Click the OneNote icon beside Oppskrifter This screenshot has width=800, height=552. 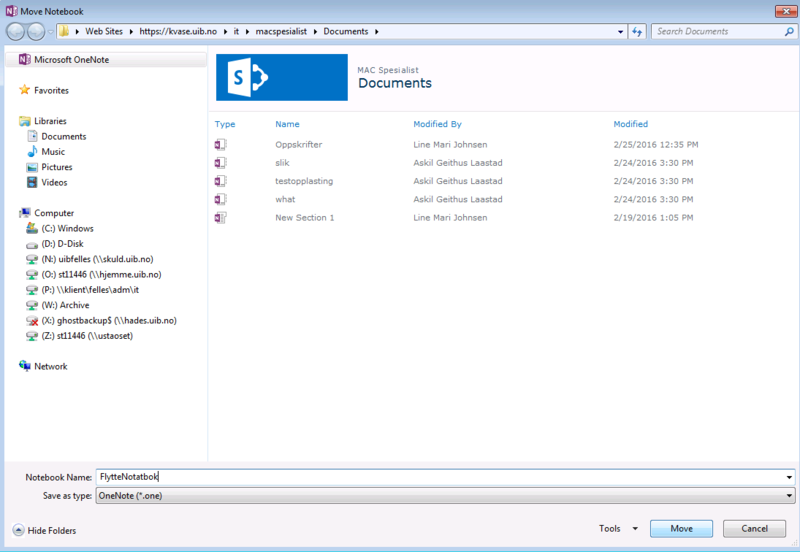click(221, 145)
